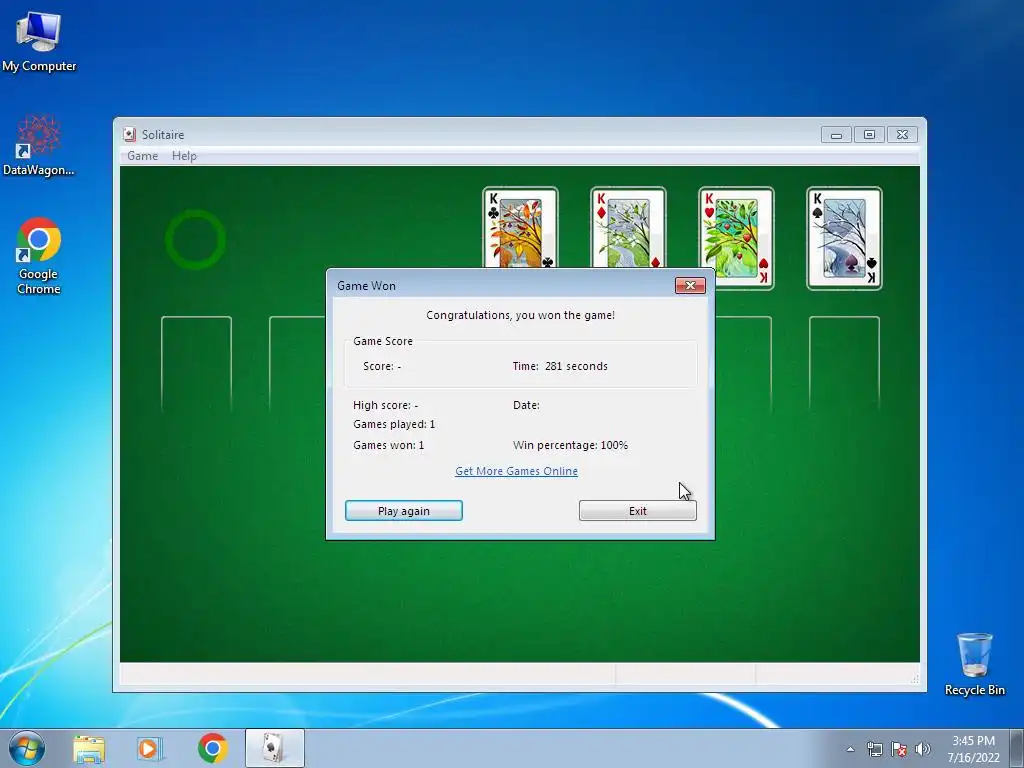
Task: Click 'Time: 281 seconds' text
Action: (560, 366)
